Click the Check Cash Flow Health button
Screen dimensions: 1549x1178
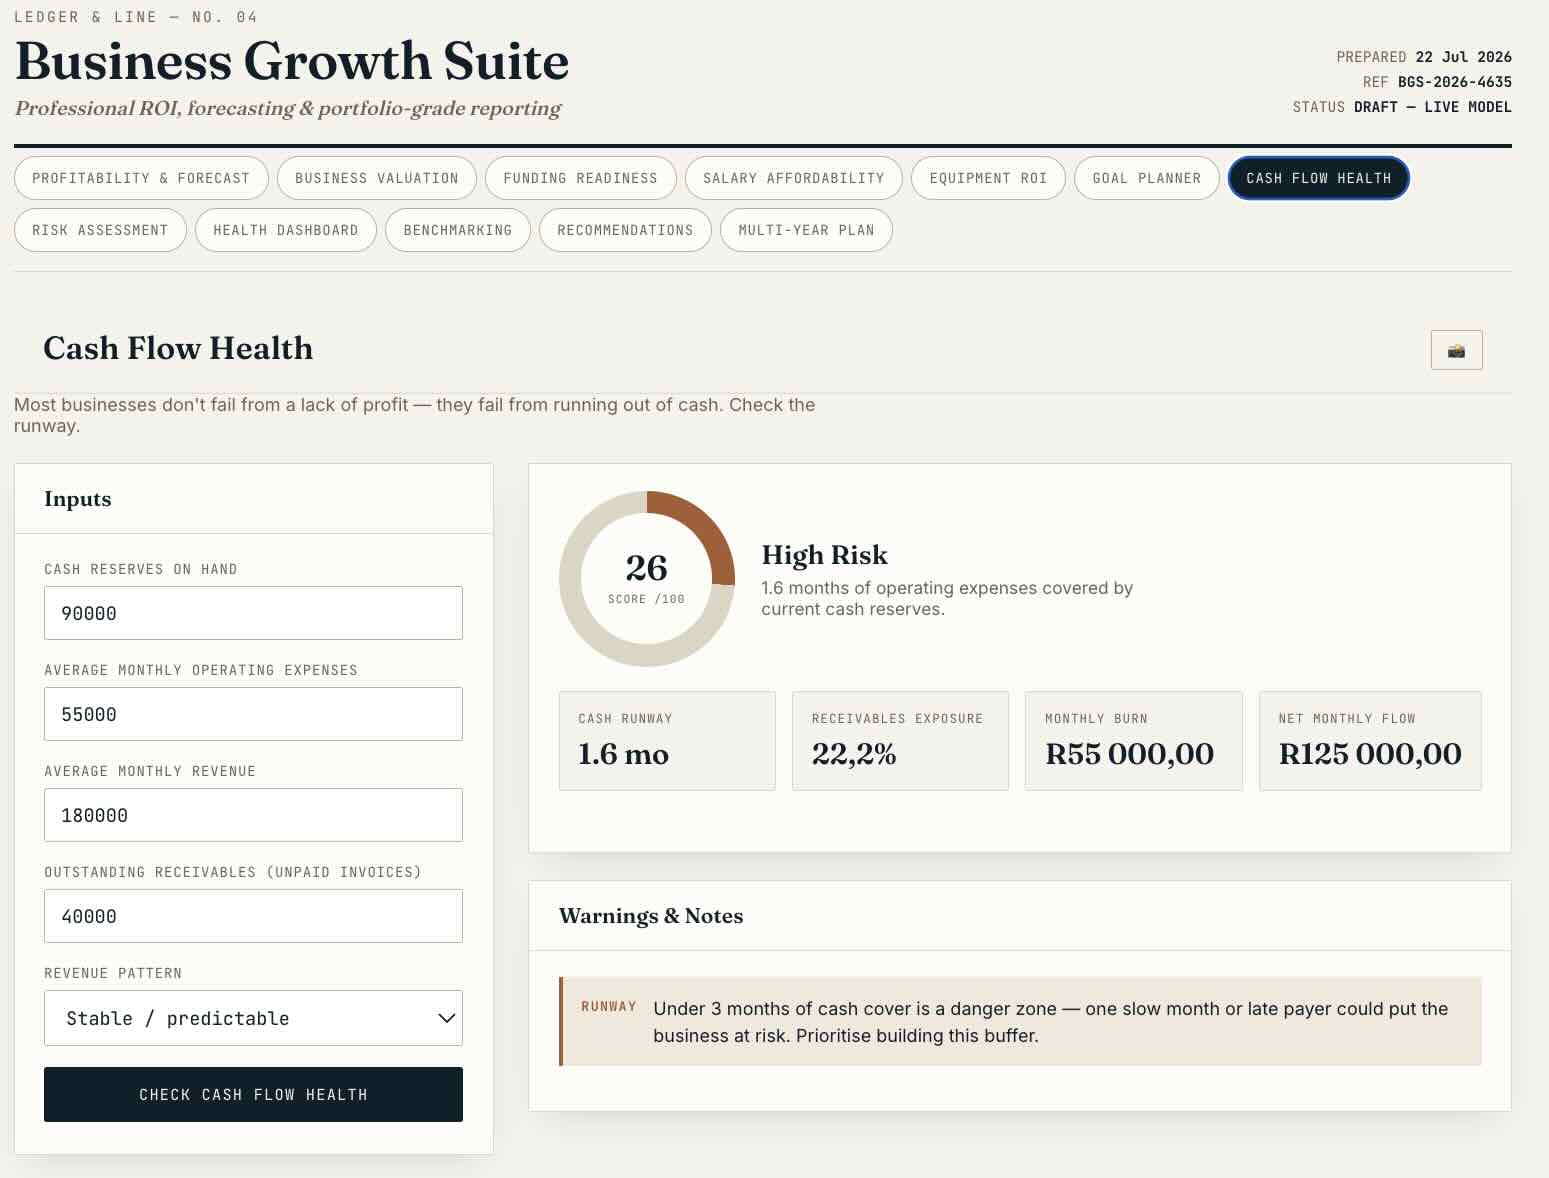coord(253,1094)
